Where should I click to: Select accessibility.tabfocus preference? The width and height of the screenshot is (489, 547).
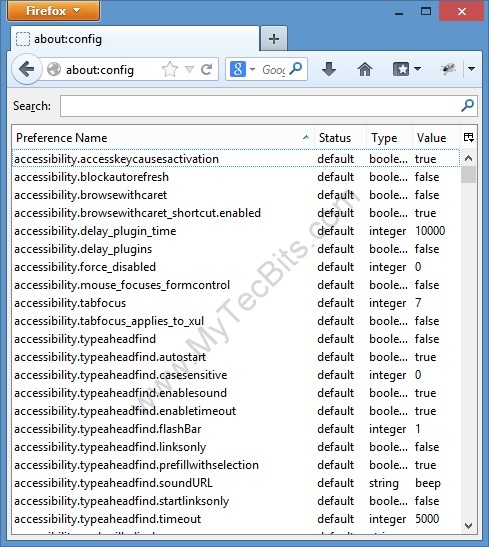coord(236,303)
